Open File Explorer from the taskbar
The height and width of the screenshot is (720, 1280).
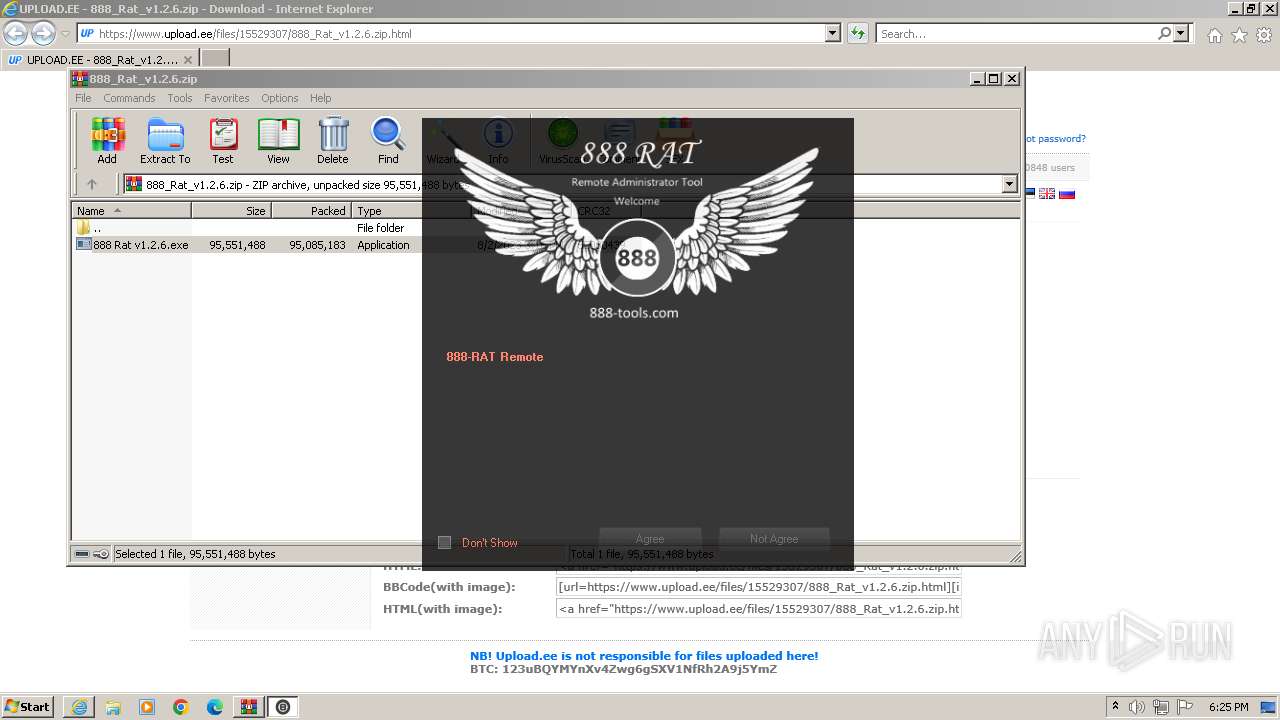point(113,707)
